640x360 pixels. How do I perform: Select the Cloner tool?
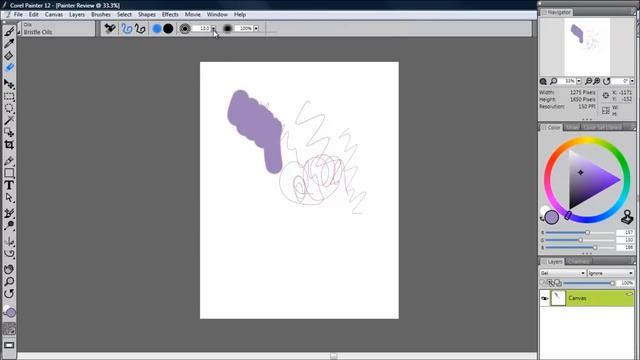pos(9,213)
